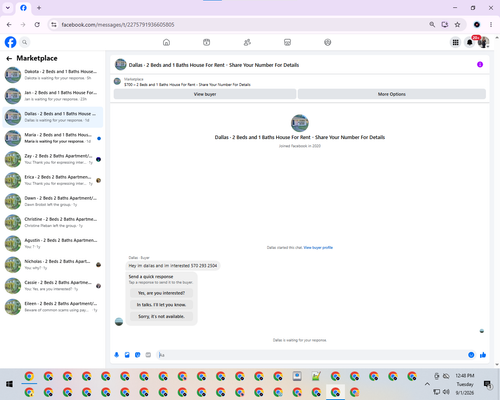Screen dimensions: 500x400
Task: Send a thumbs-up like
Action: (483, 355)
